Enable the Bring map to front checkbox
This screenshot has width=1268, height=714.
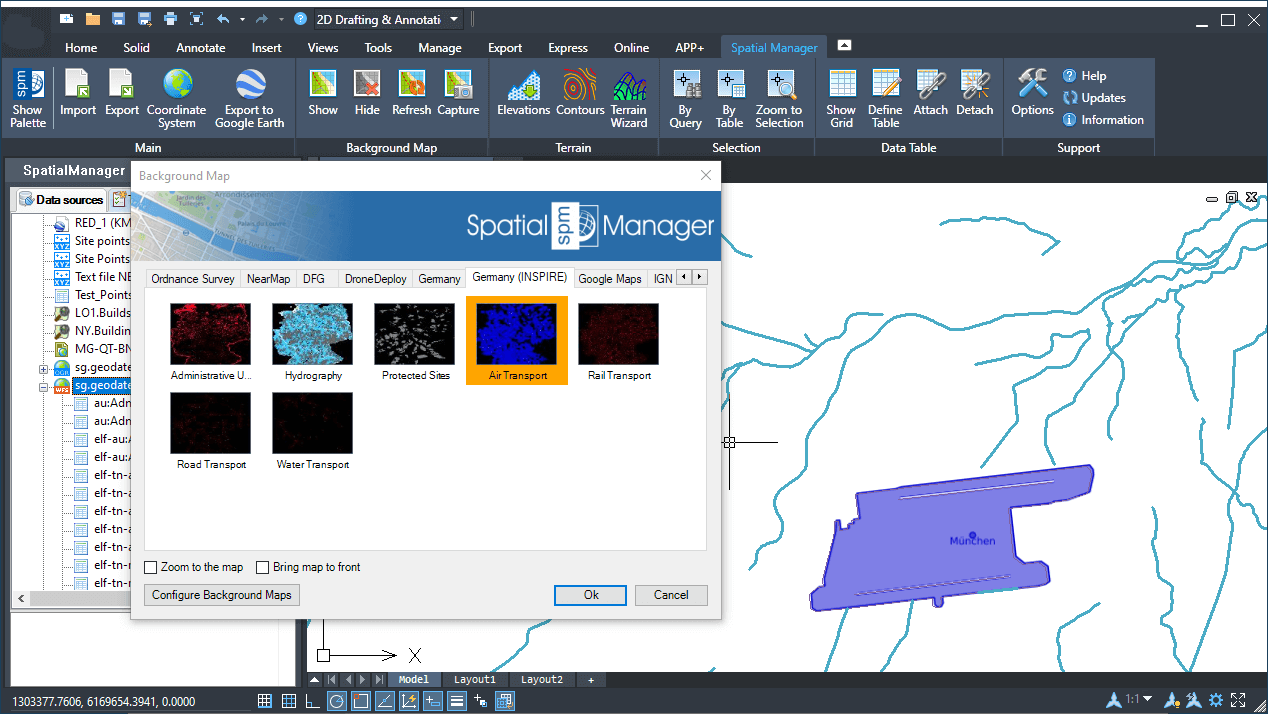pyautogui.click(x=263, y=567)
